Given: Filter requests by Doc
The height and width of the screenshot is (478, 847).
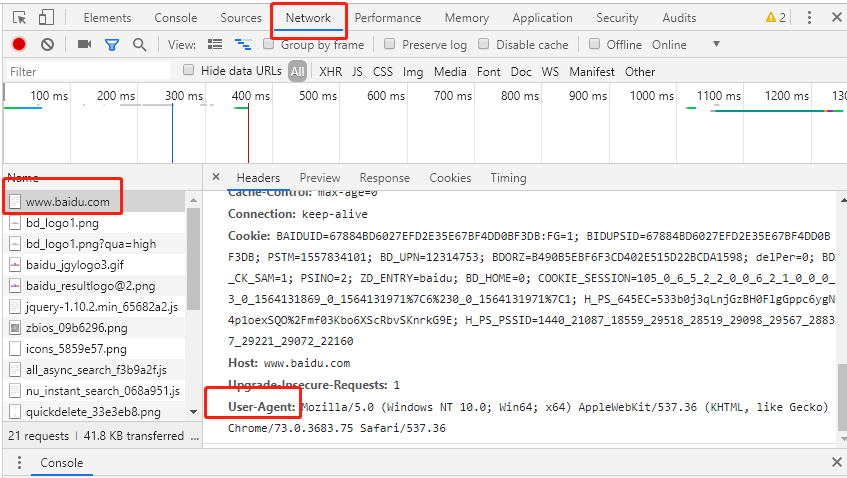Looking at the screenshot, I should coord(521,71).
